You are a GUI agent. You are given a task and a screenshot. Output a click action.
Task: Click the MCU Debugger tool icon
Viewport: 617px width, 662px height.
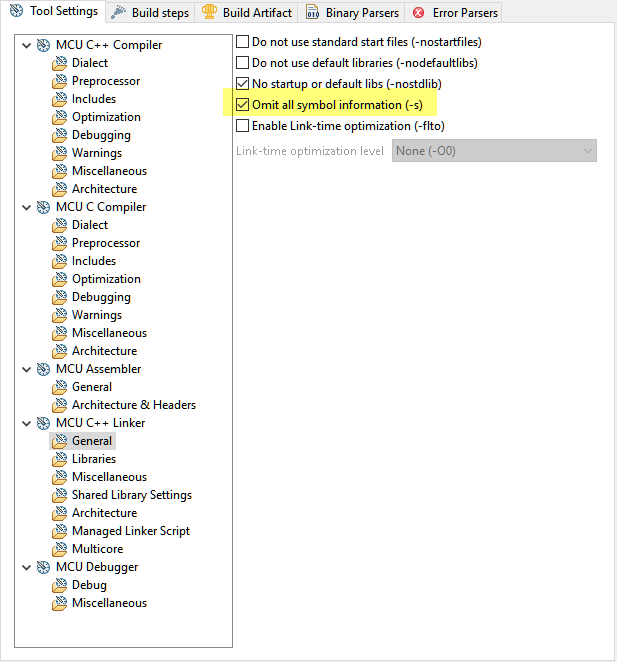pyautogui.click(x=43, y=567)
